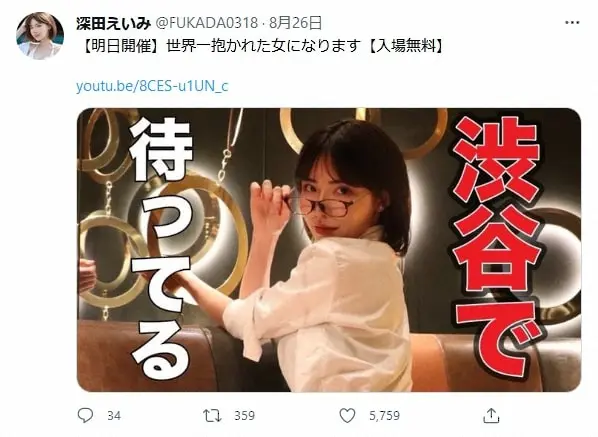Open the video thumbnail preview image
Screen dimensions: 598x437
click(x=329, y=250)
